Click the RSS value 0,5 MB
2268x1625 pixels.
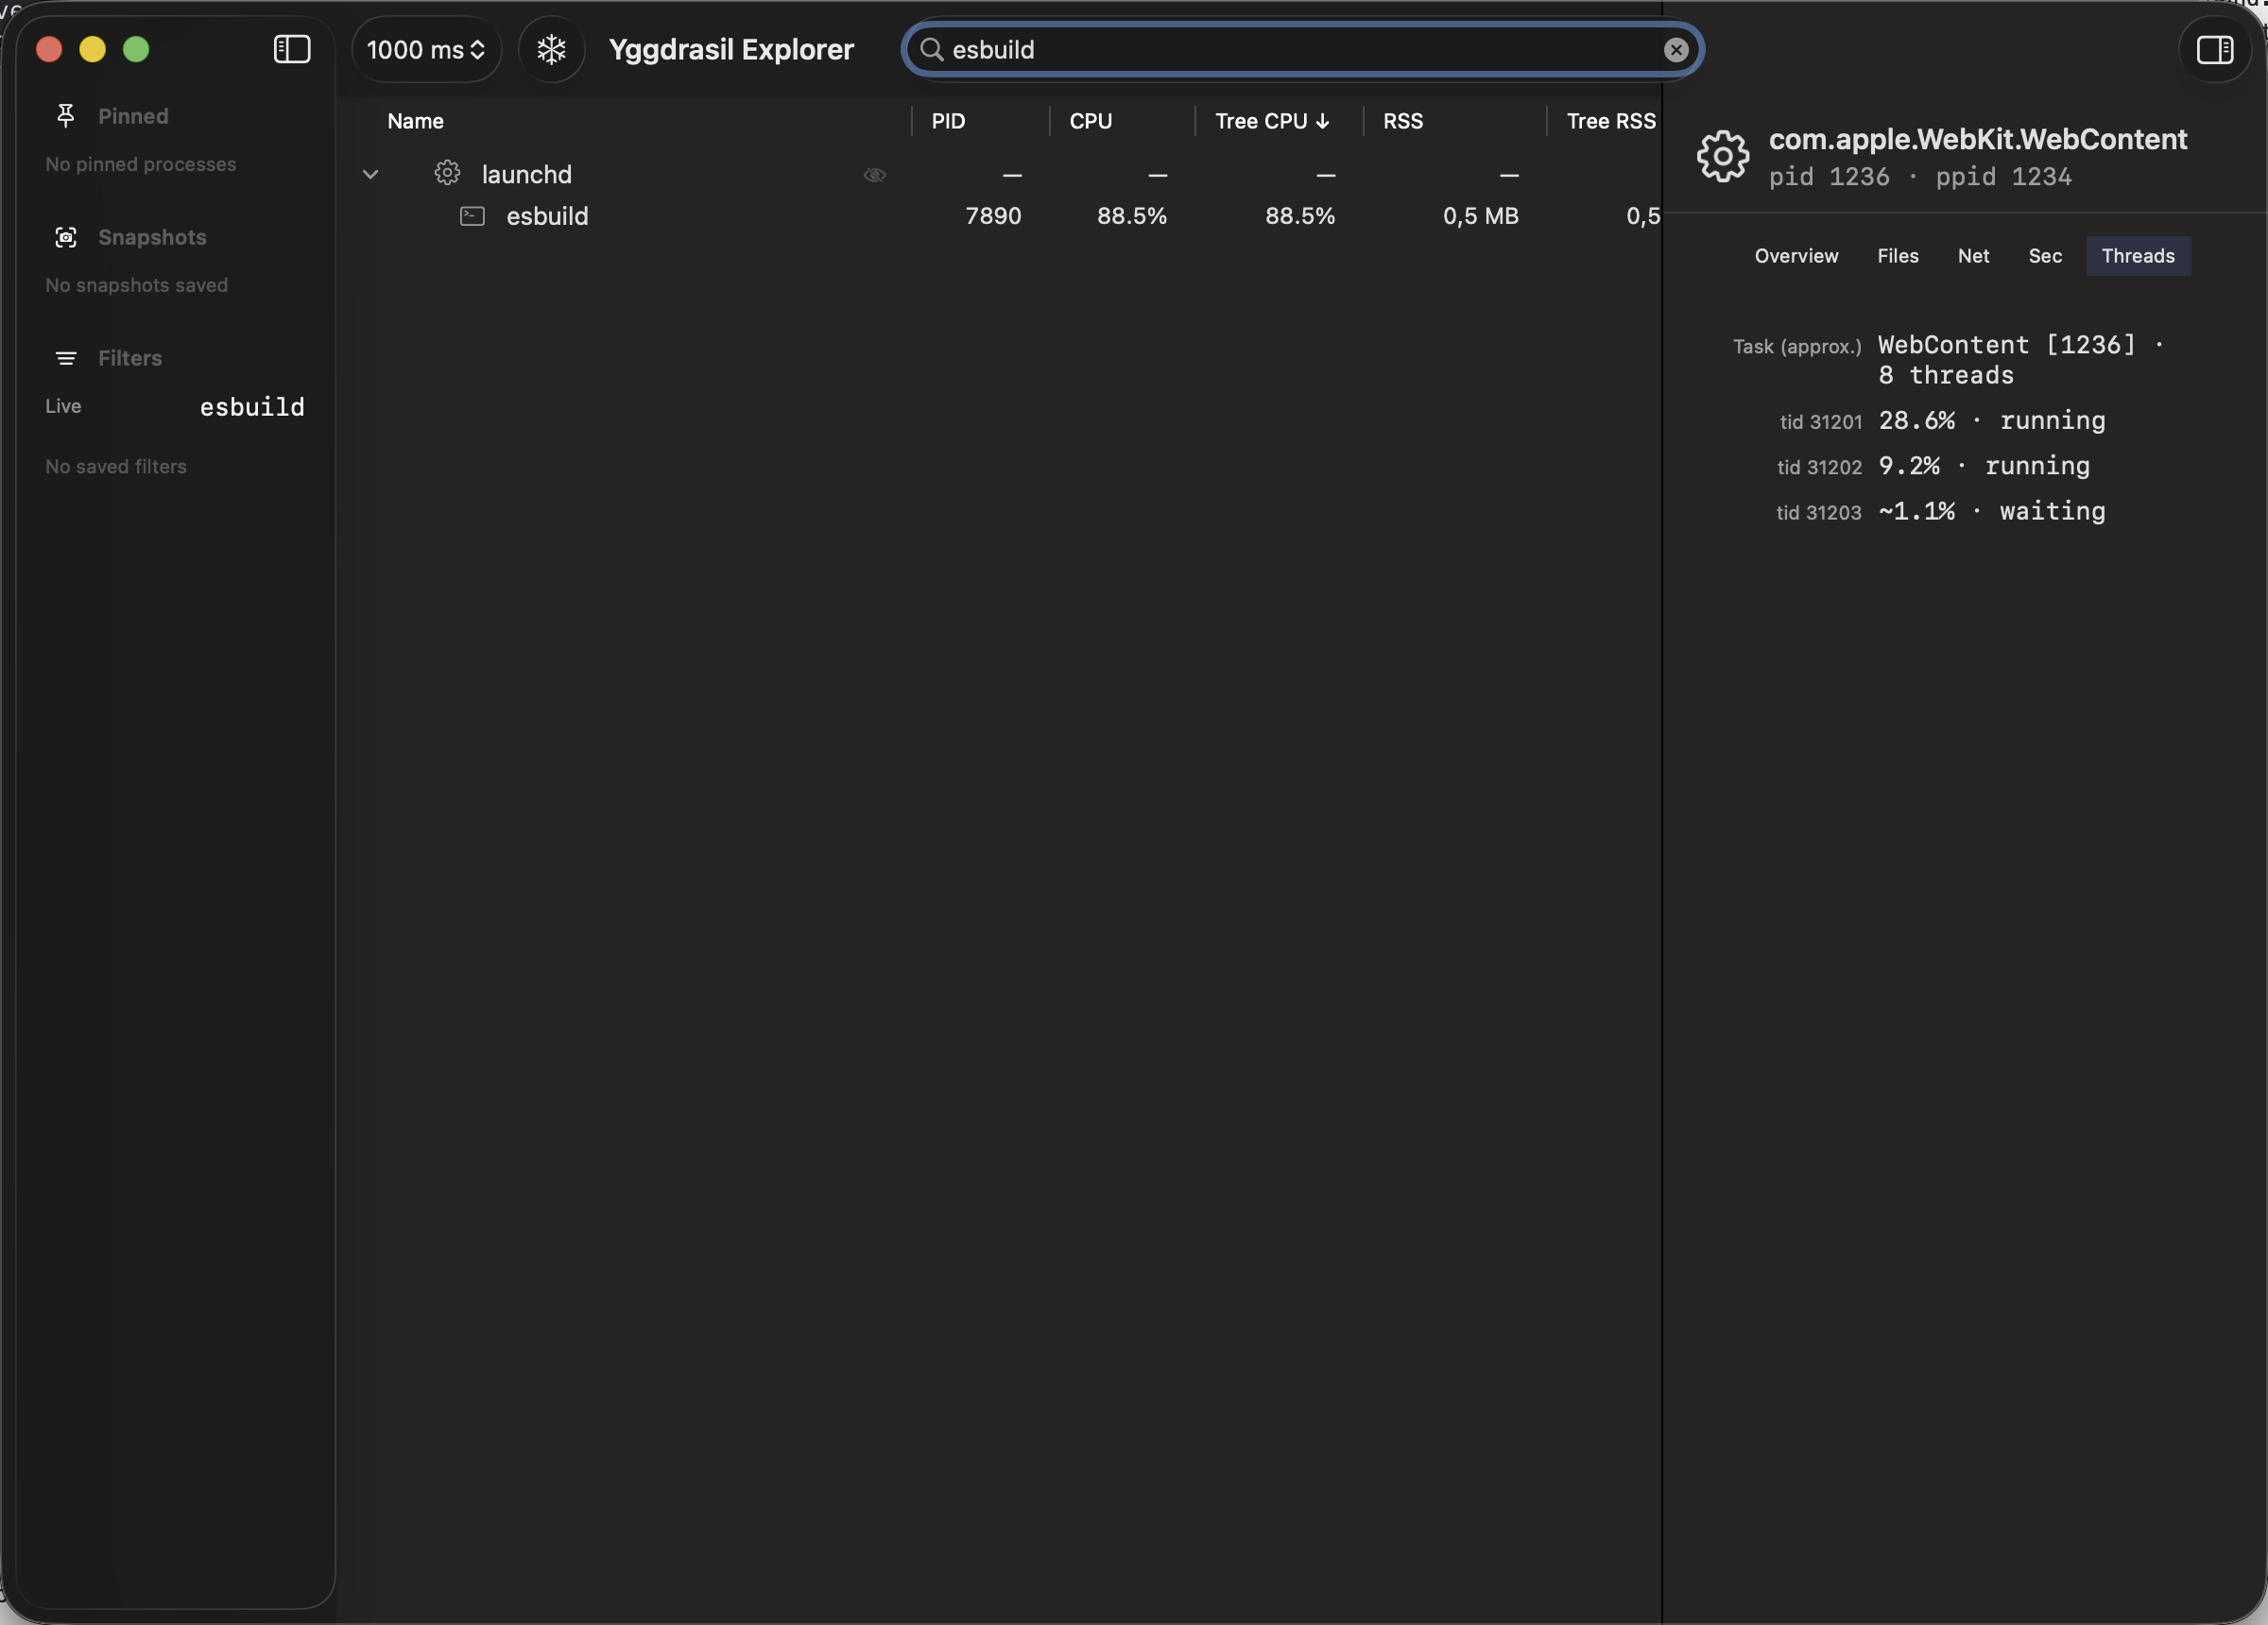1480,216
